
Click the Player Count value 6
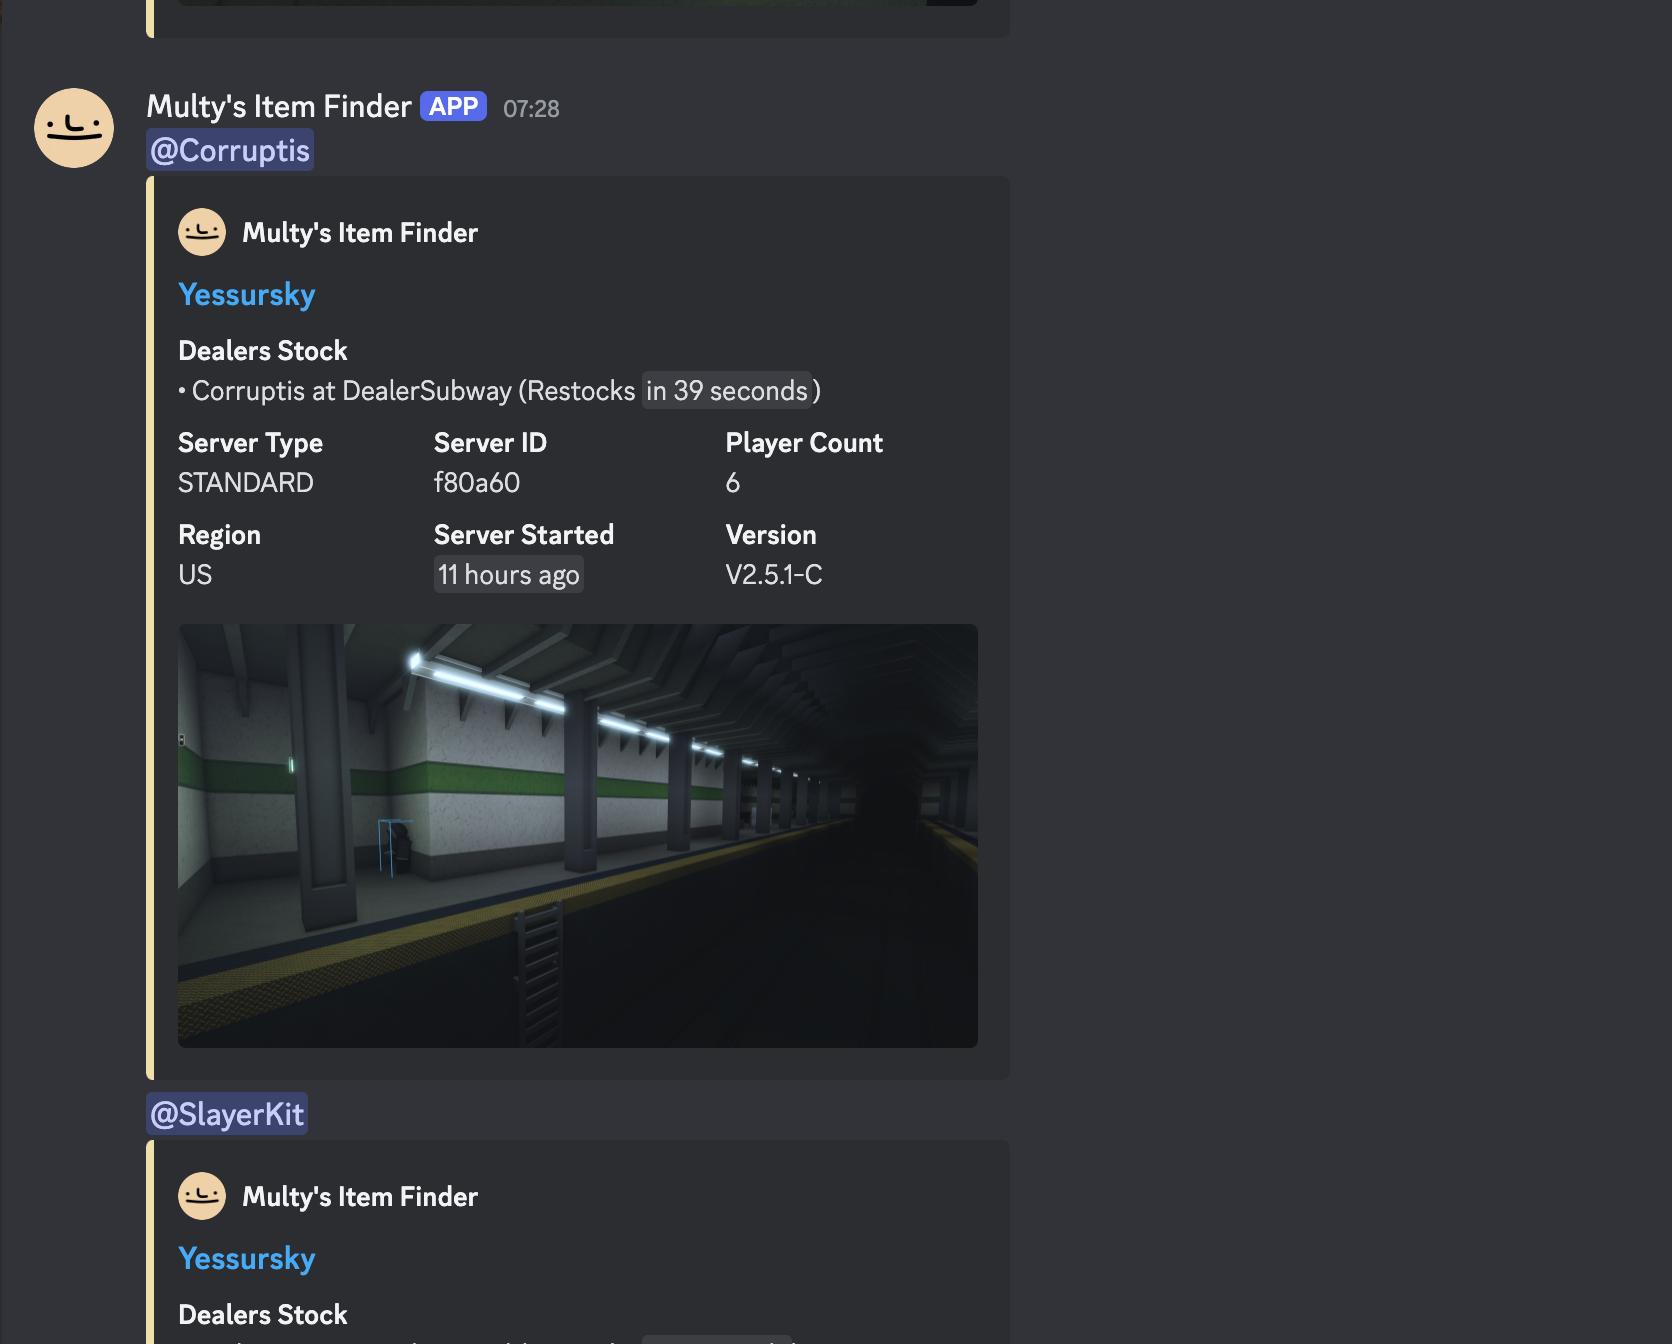(x=733, y=483)
